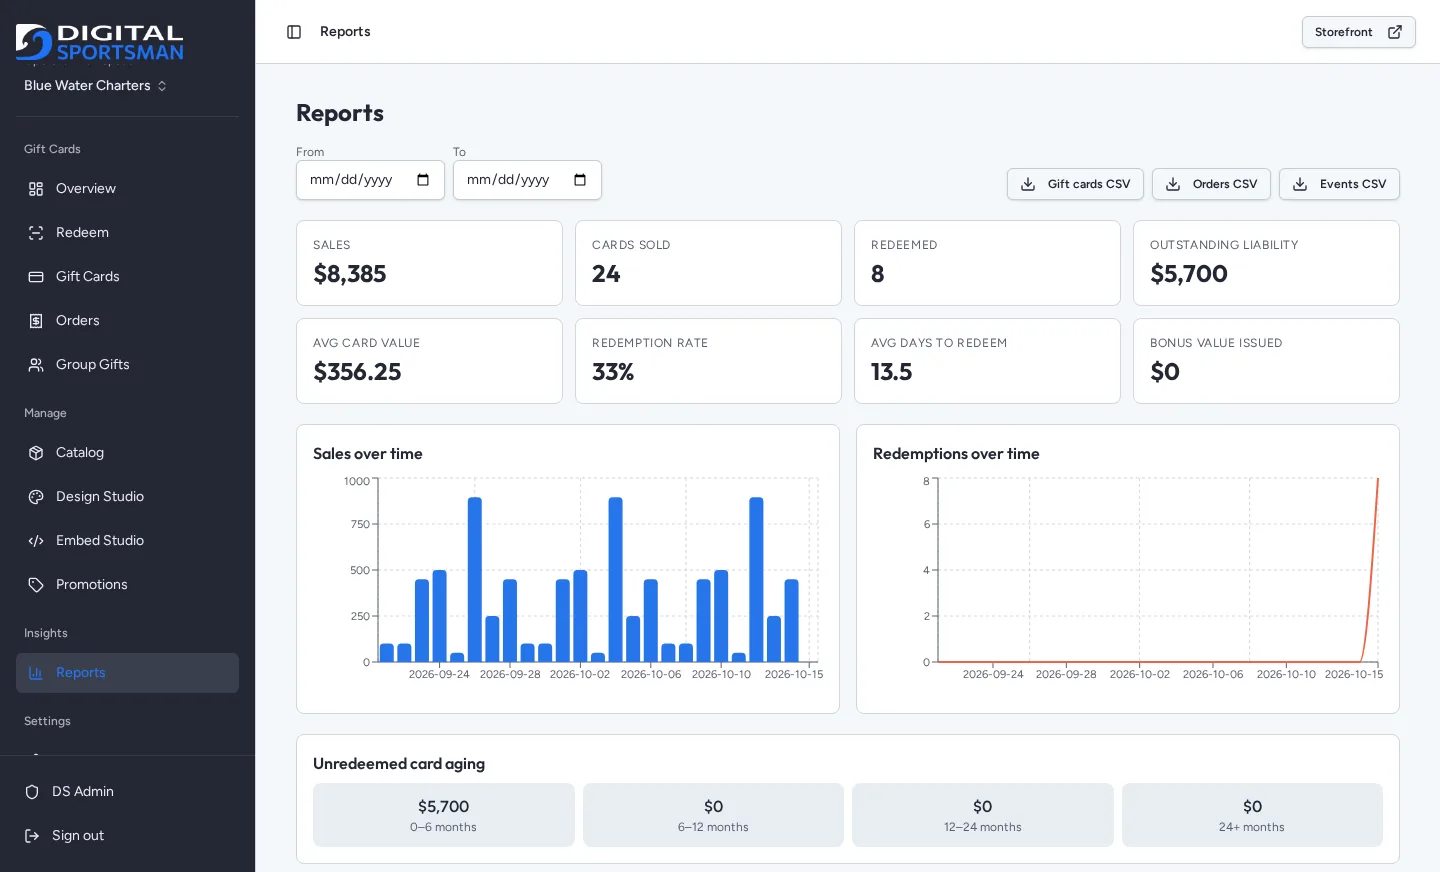
Task: Click the Gift Cards card icon
Action: (x=36, y=277)
